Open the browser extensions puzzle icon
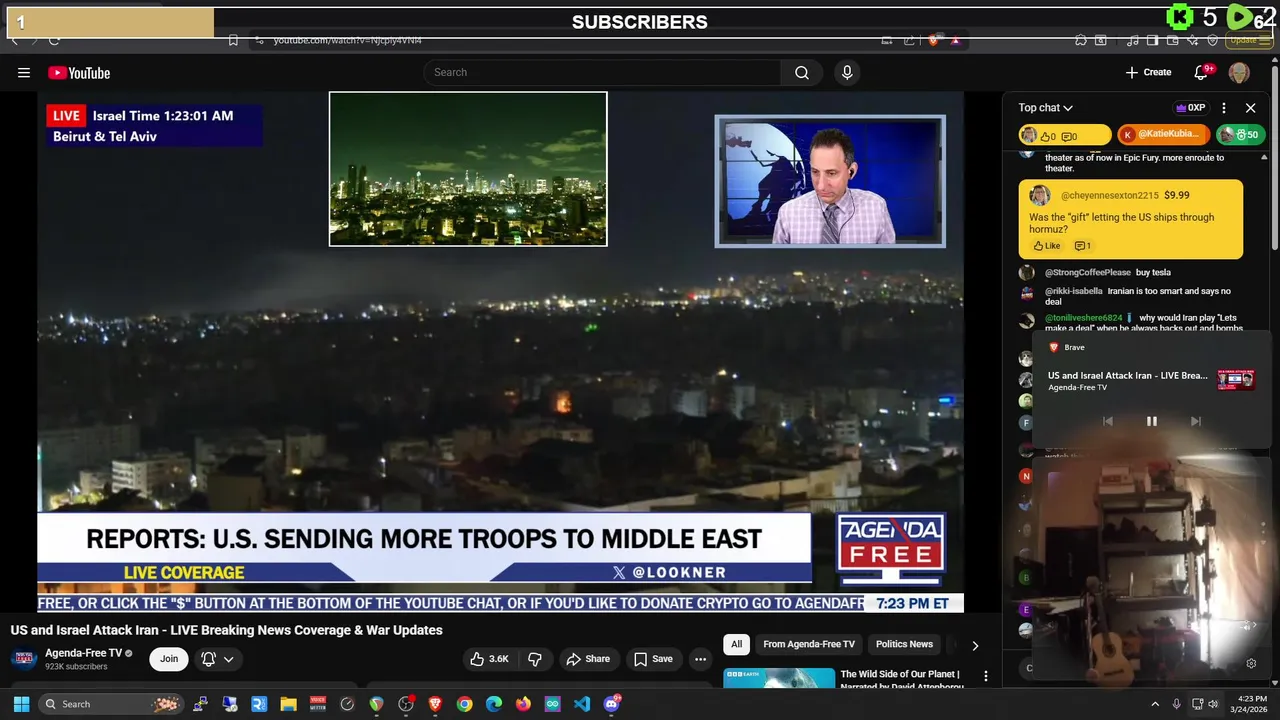Screen dimensions: 1280x720 tap(1081, 40)
